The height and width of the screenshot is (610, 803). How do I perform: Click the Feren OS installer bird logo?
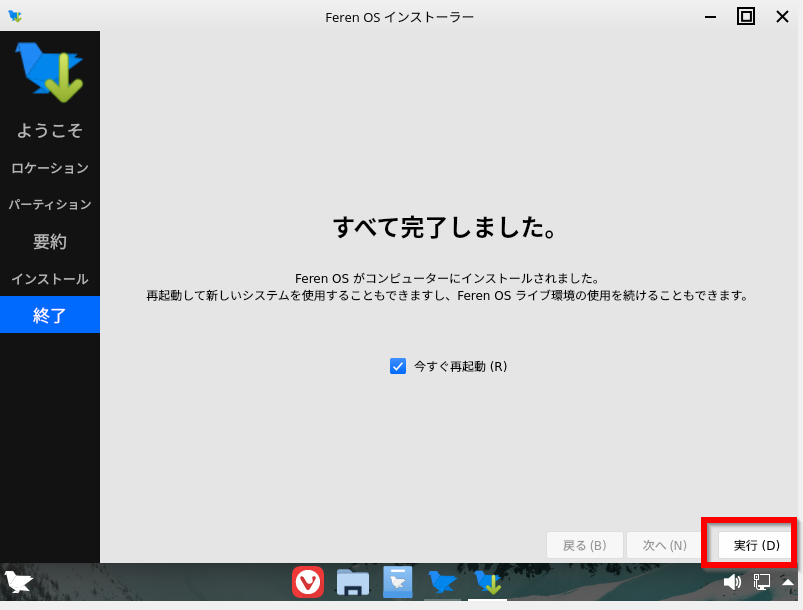[x=49, y=72]
